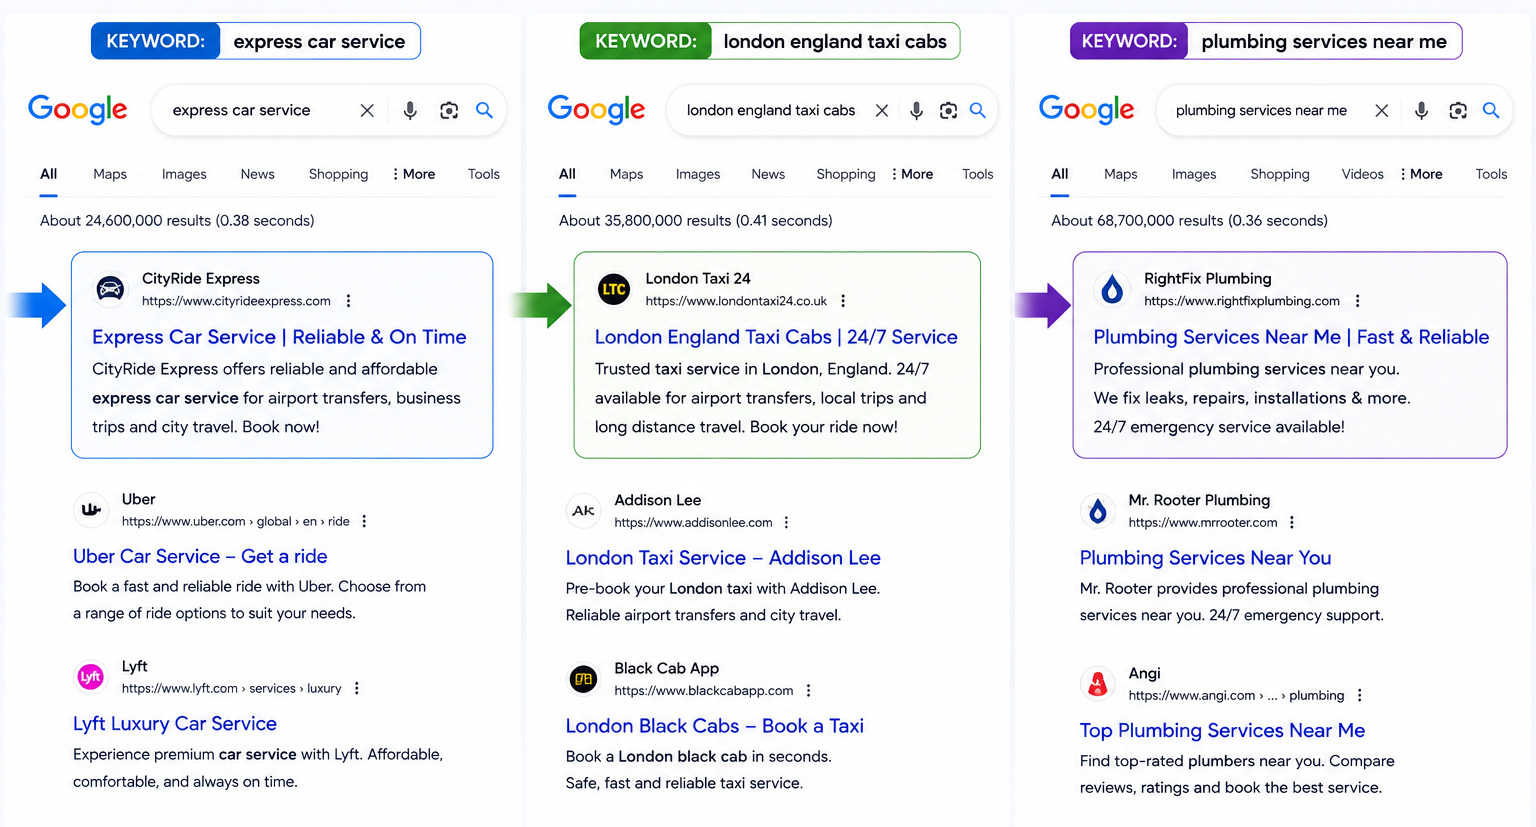The width and height of the screenshot is (1536, 827).
Task: Open three-dot options beside the Uber URL
Action: [364, 521]
